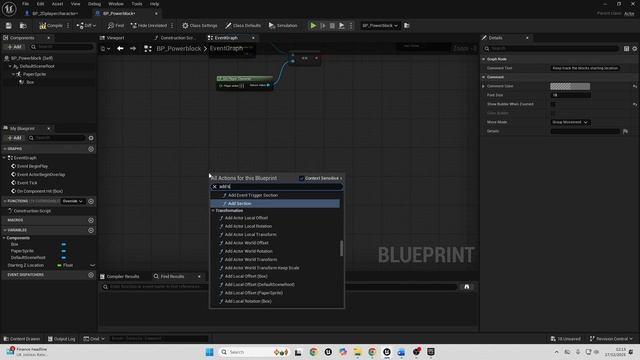
Task: Click the Eject playback icon
Action: click(x=342, y=26)
